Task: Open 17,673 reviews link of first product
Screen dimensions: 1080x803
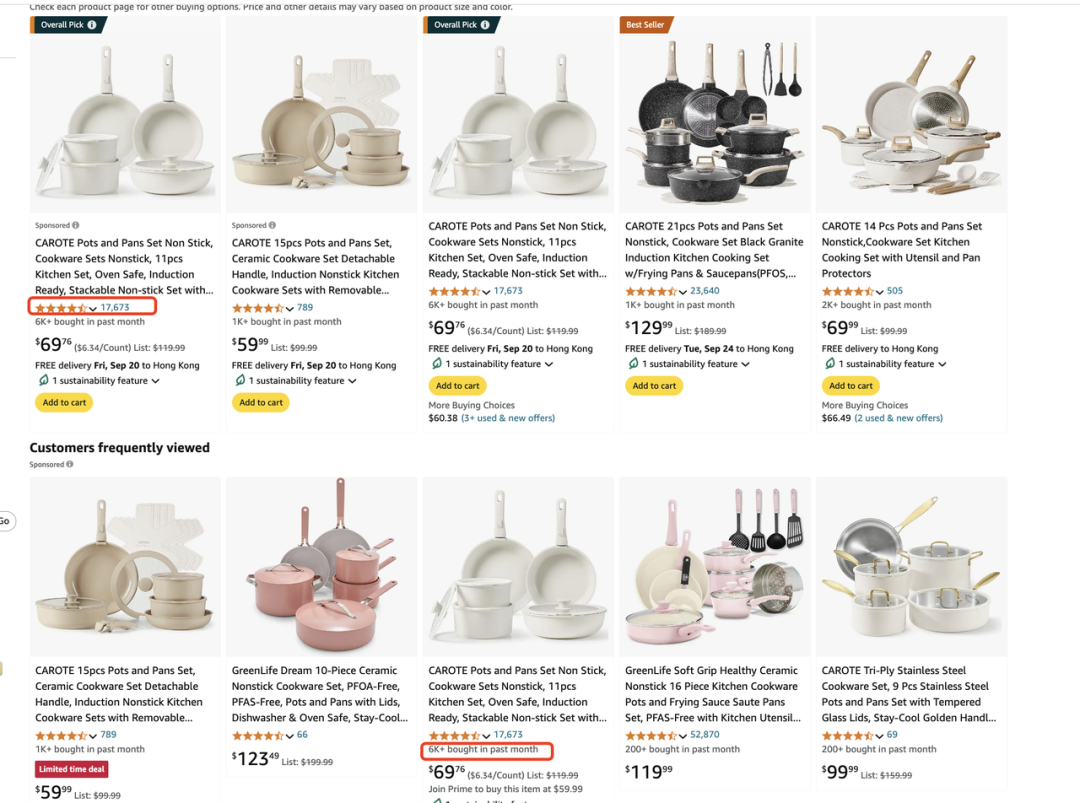Action: 115,308
